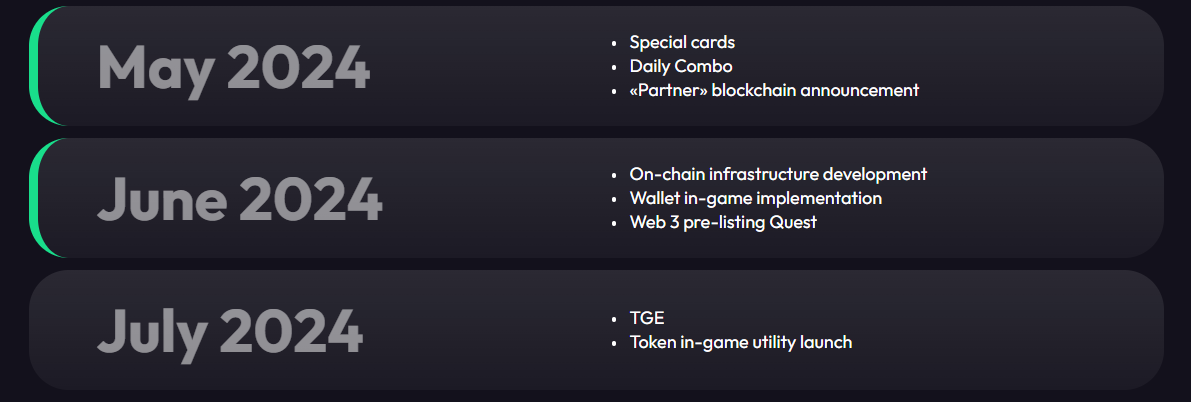The height and width of the screenshot is (402, 1191).
Task: Click bullet beside Web 3 pre-listing Quest
Action: pyautogui.click(x=614, y=224)
